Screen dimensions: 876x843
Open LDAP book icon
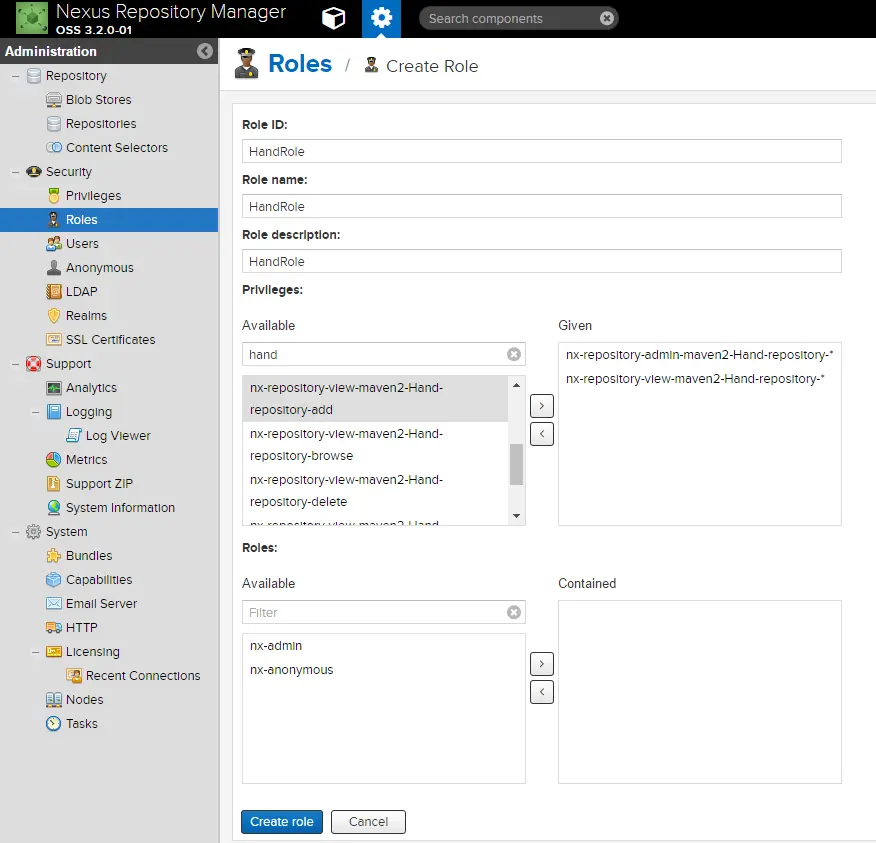coord(54,292)
